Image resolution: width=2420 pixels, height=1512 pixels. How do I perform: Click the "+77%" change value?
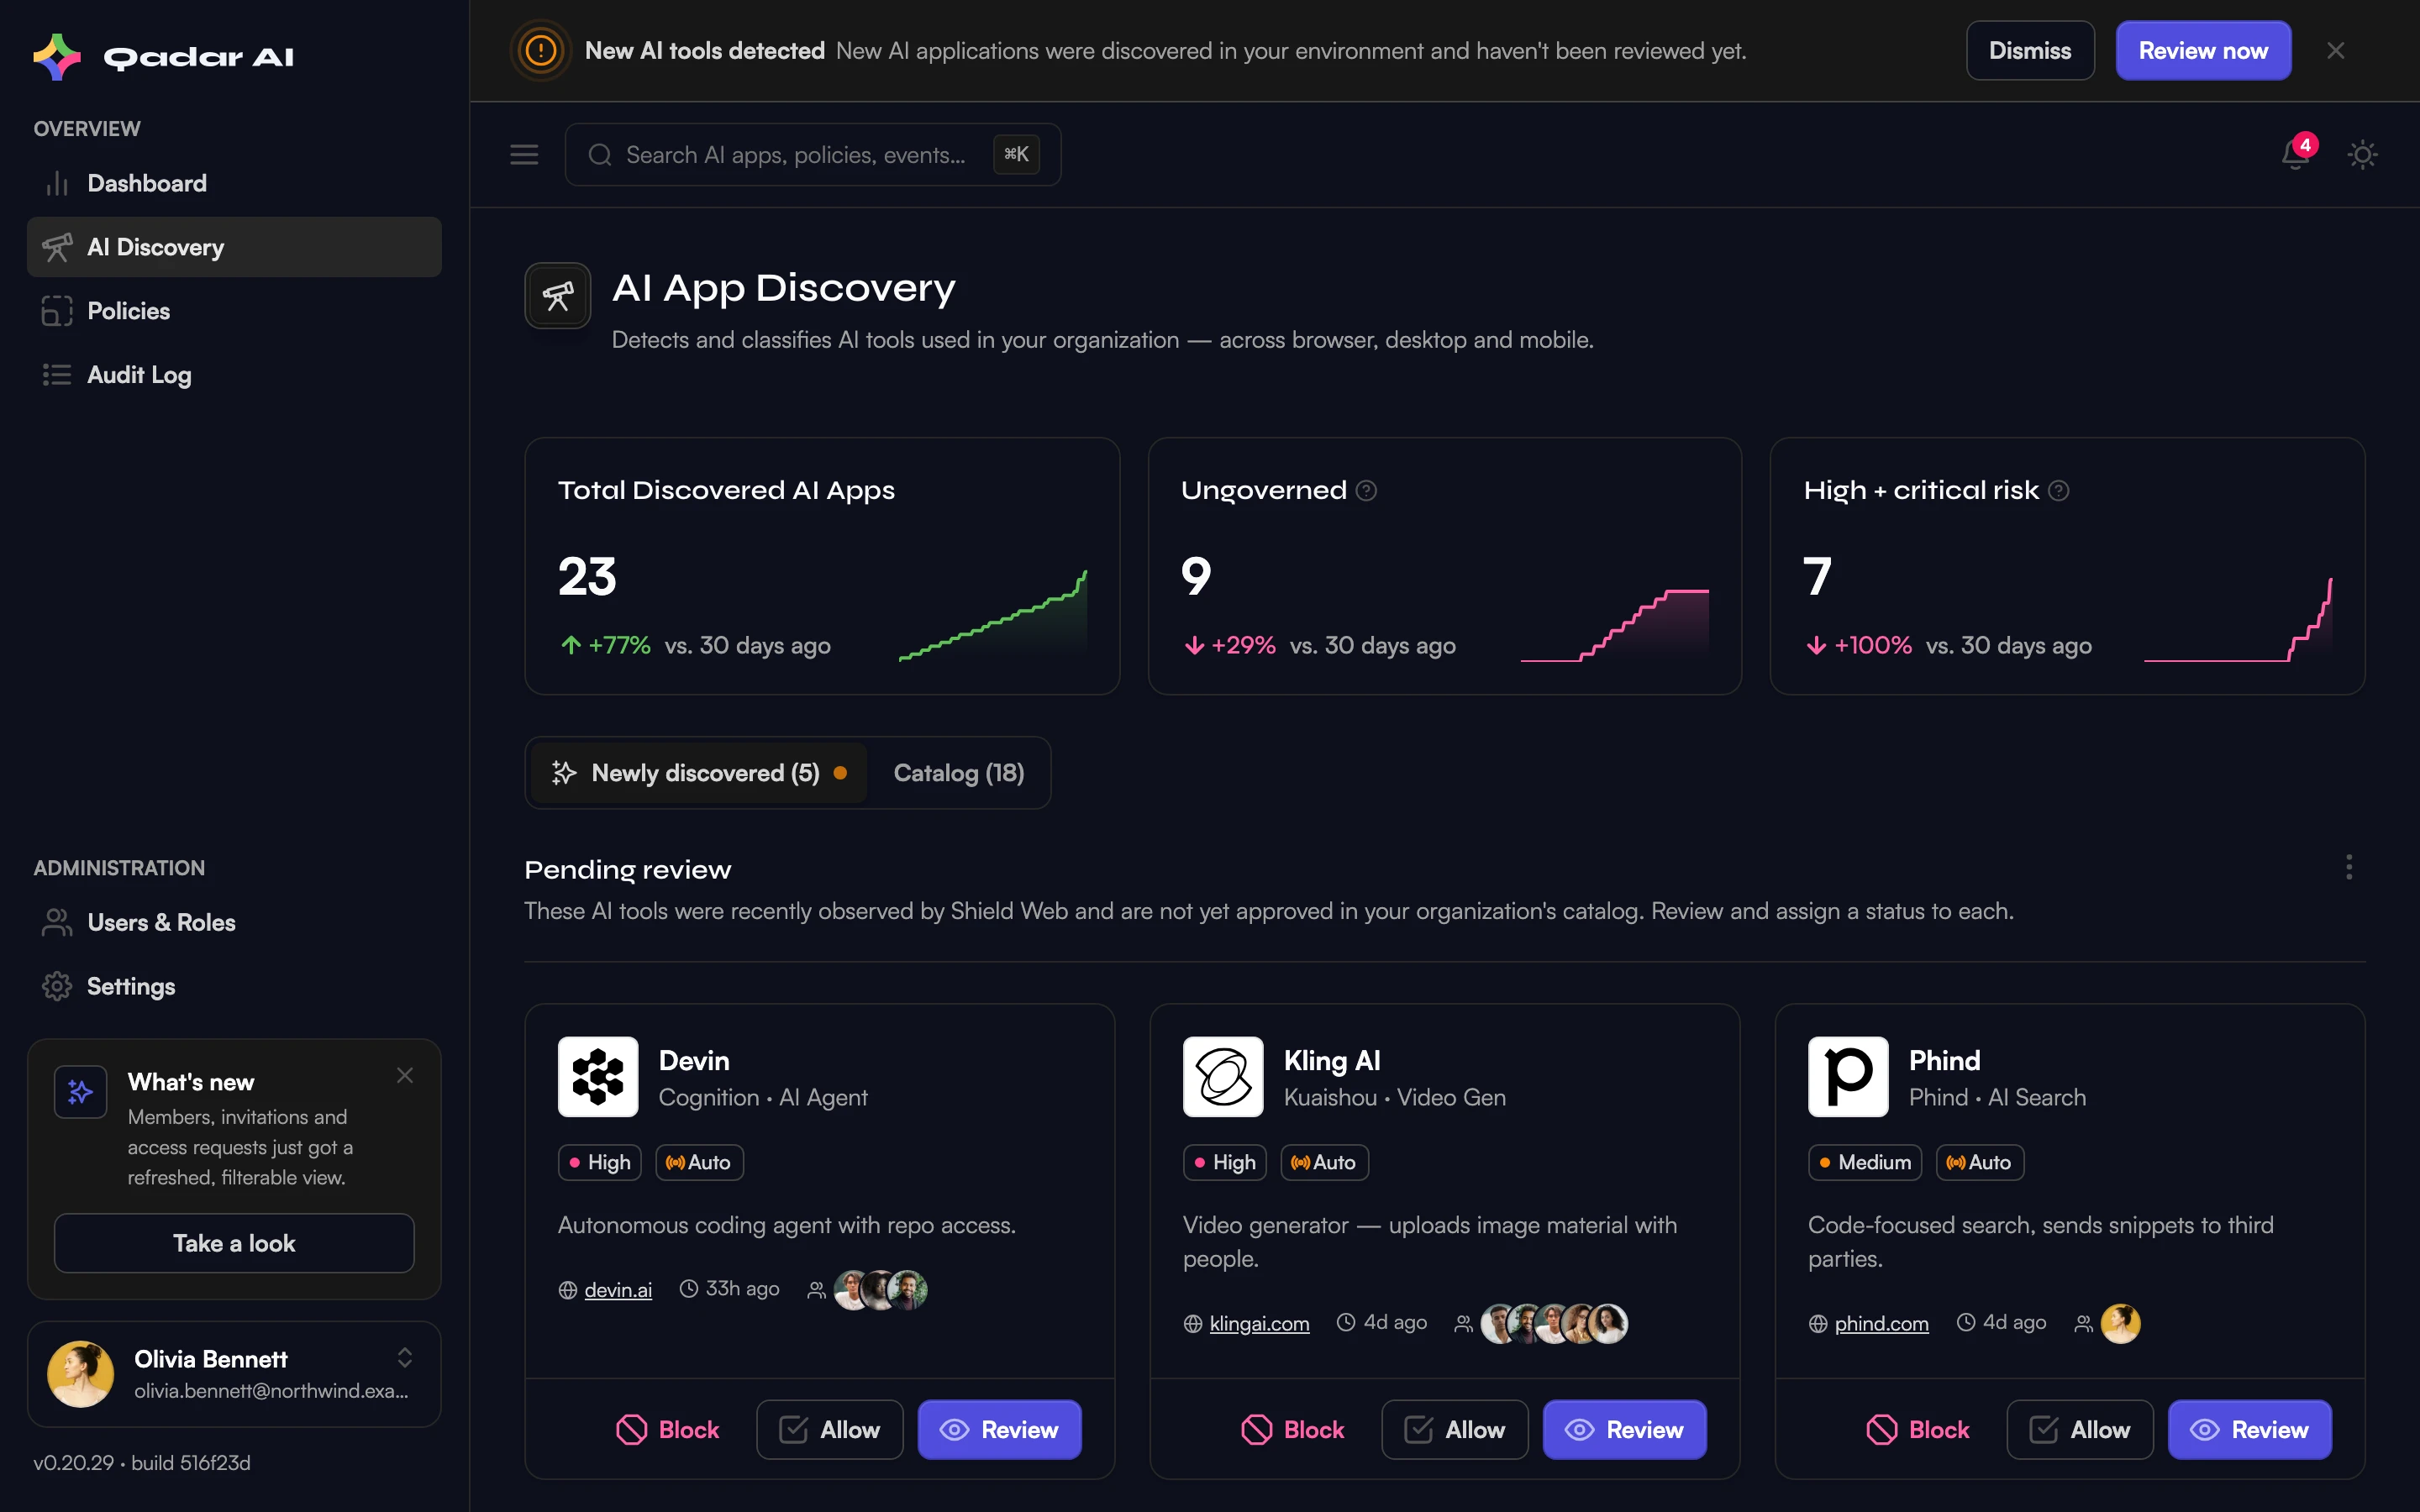(x=619, y=645)
